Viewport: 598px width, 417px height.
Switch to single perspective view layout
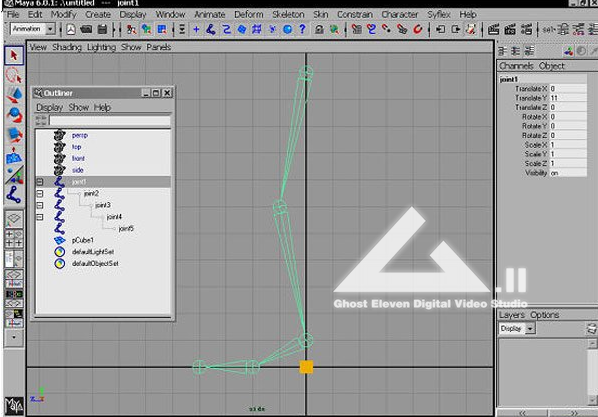14,219
